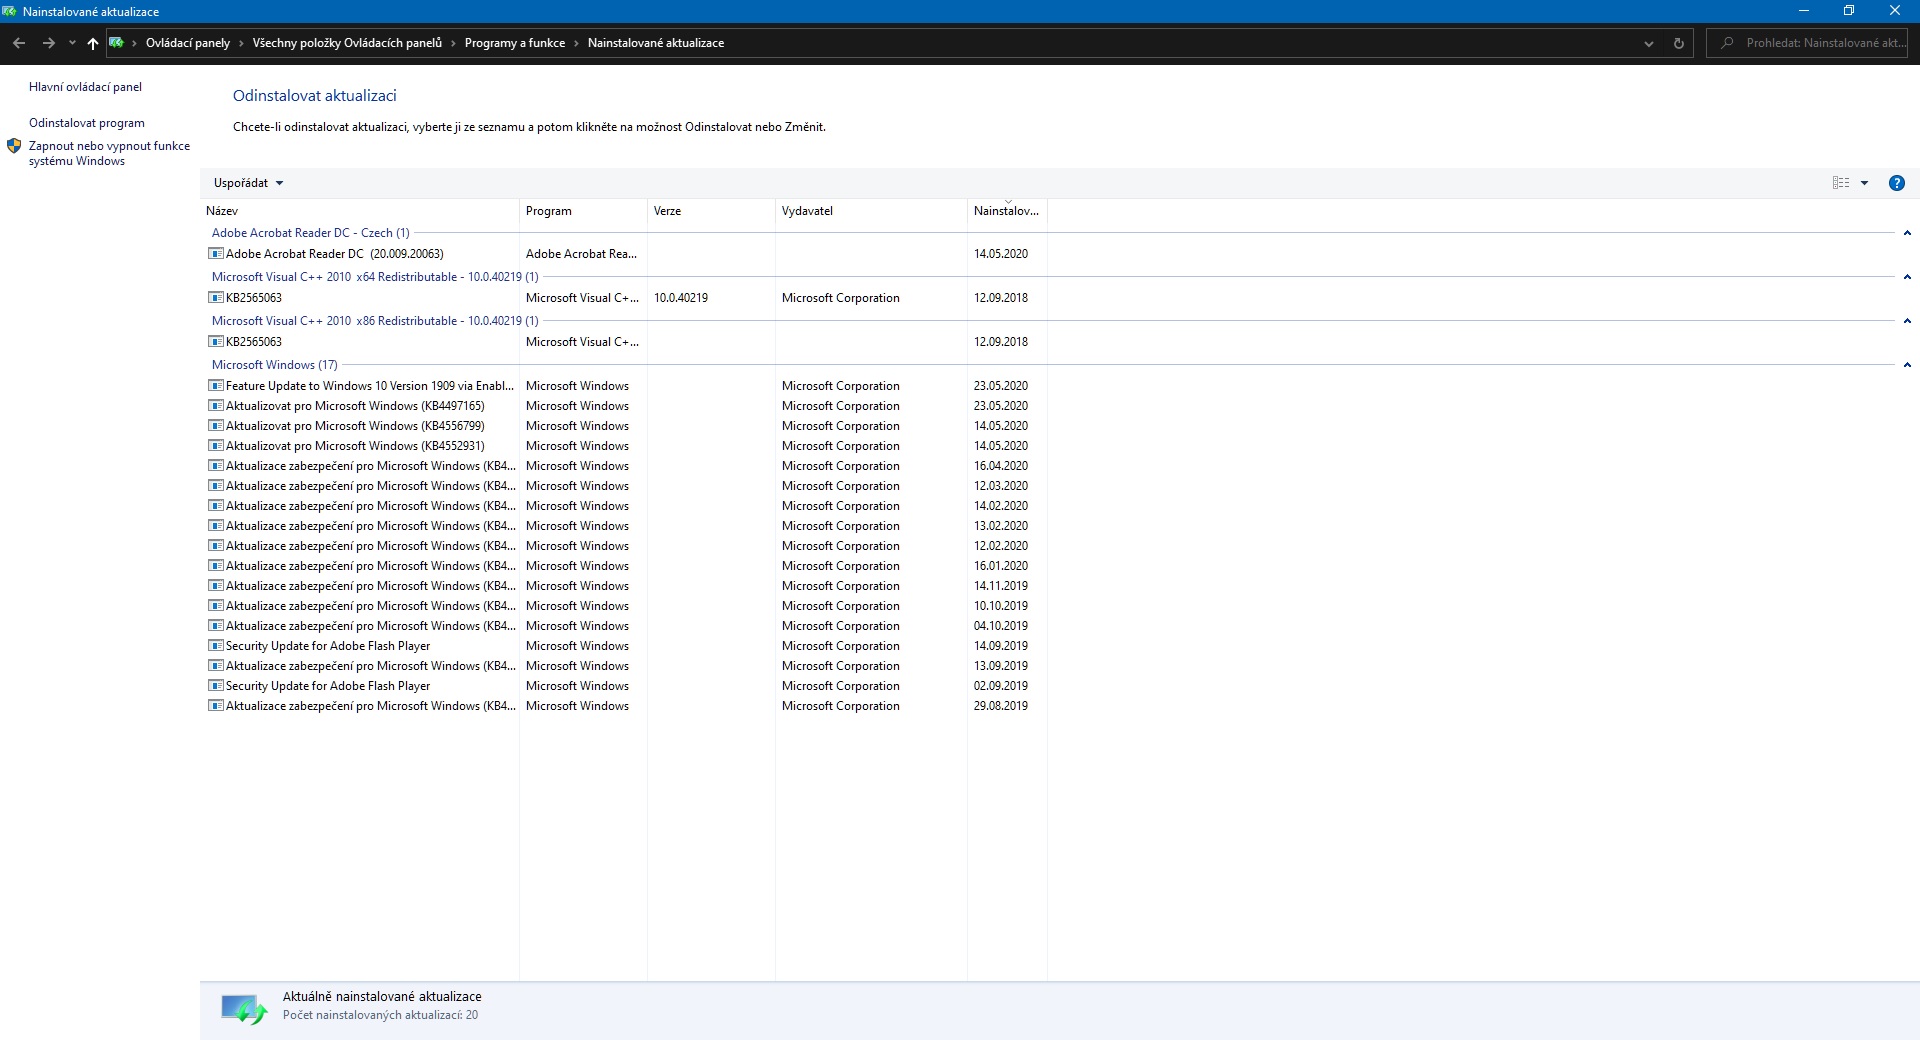Open the blue help question mark icon
1920x1040 pixels.
[1896, 183]
